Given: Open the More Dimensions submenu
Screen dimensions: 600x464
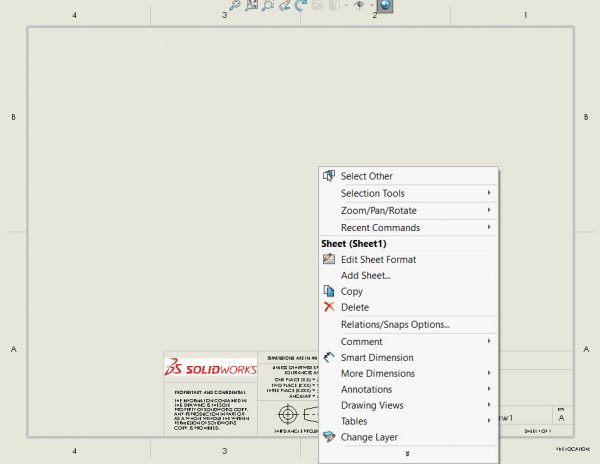Looking at the screenshot, I should tap(408, 373).
